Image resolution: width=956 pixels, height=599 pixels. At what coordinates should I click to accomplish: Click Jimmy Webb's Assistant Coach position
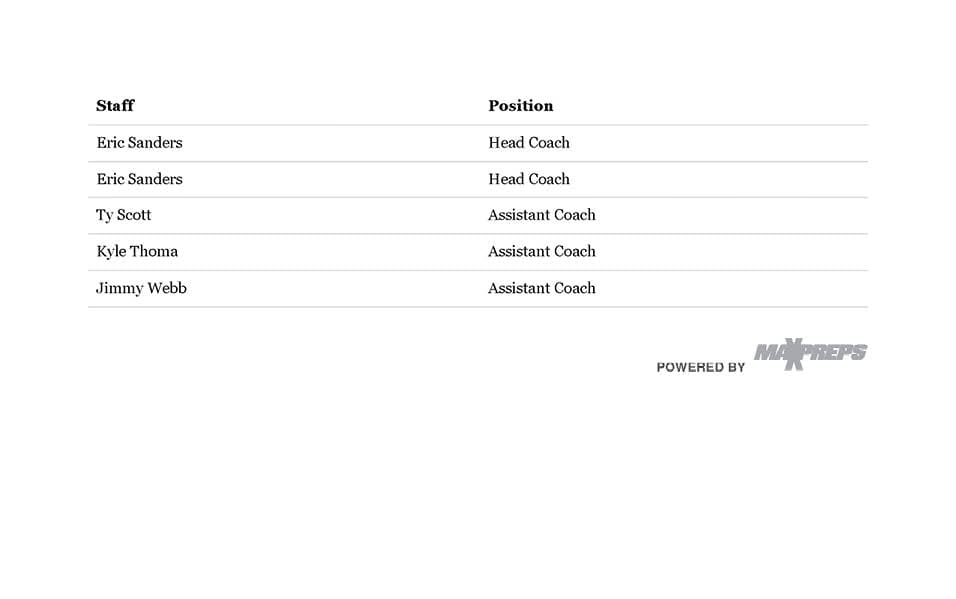[541, 288]
